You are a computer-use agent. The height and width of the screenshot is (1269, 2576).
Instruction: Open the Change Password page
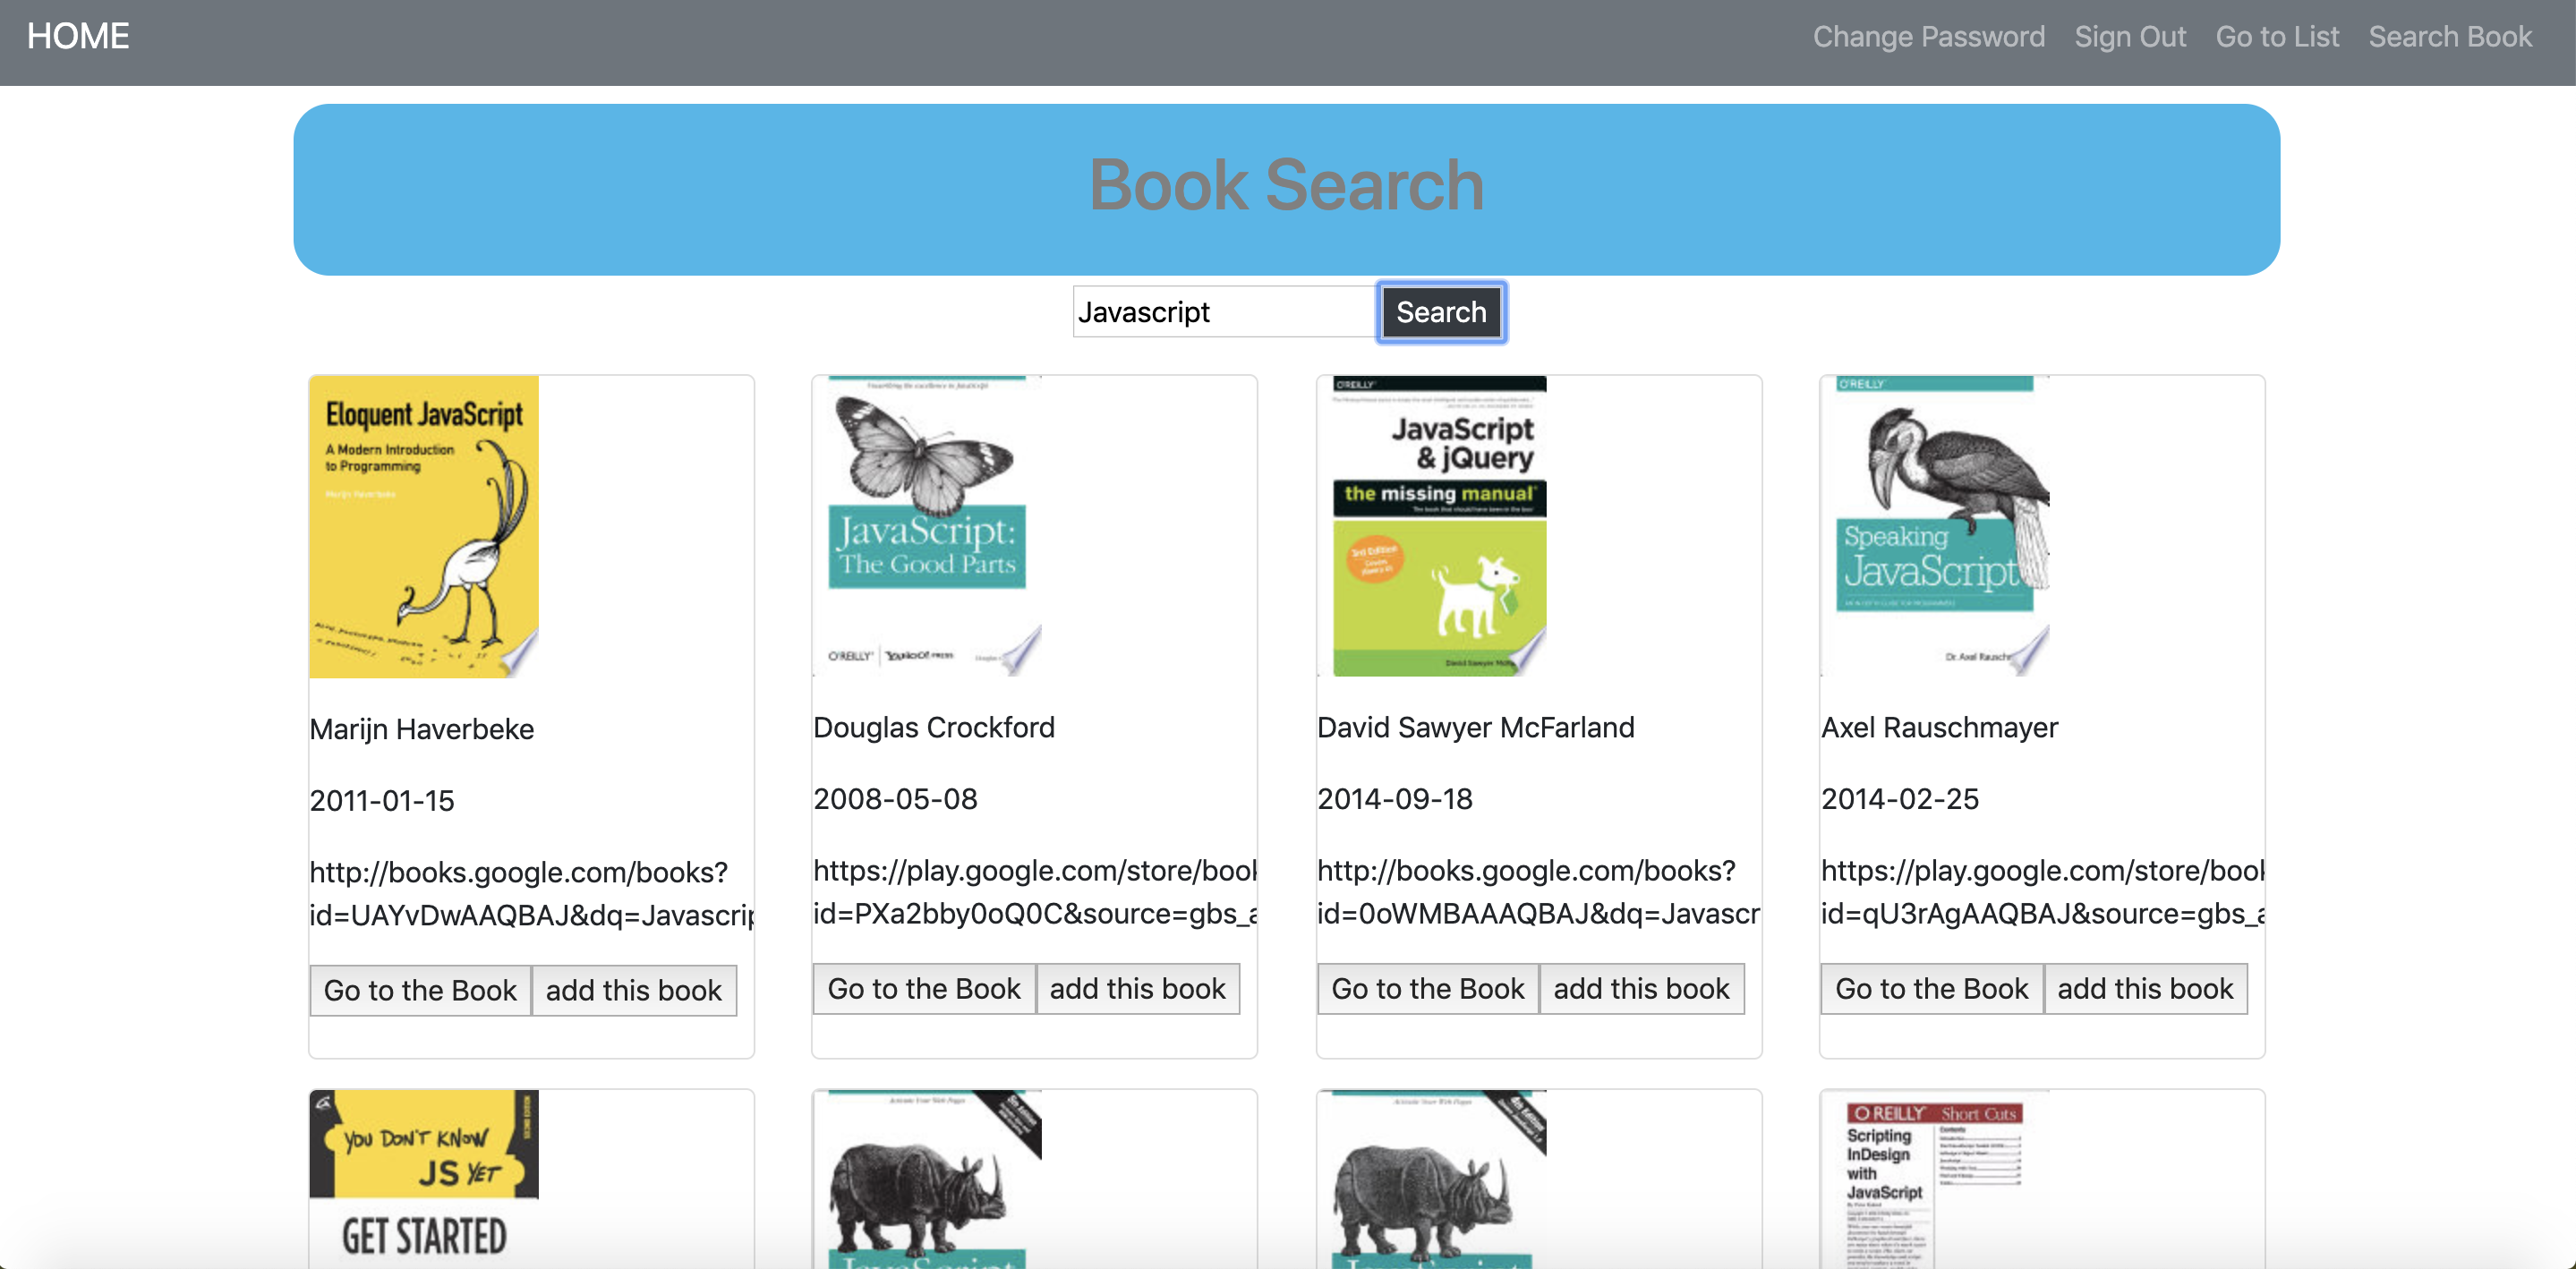click(x=1929, y=36)
